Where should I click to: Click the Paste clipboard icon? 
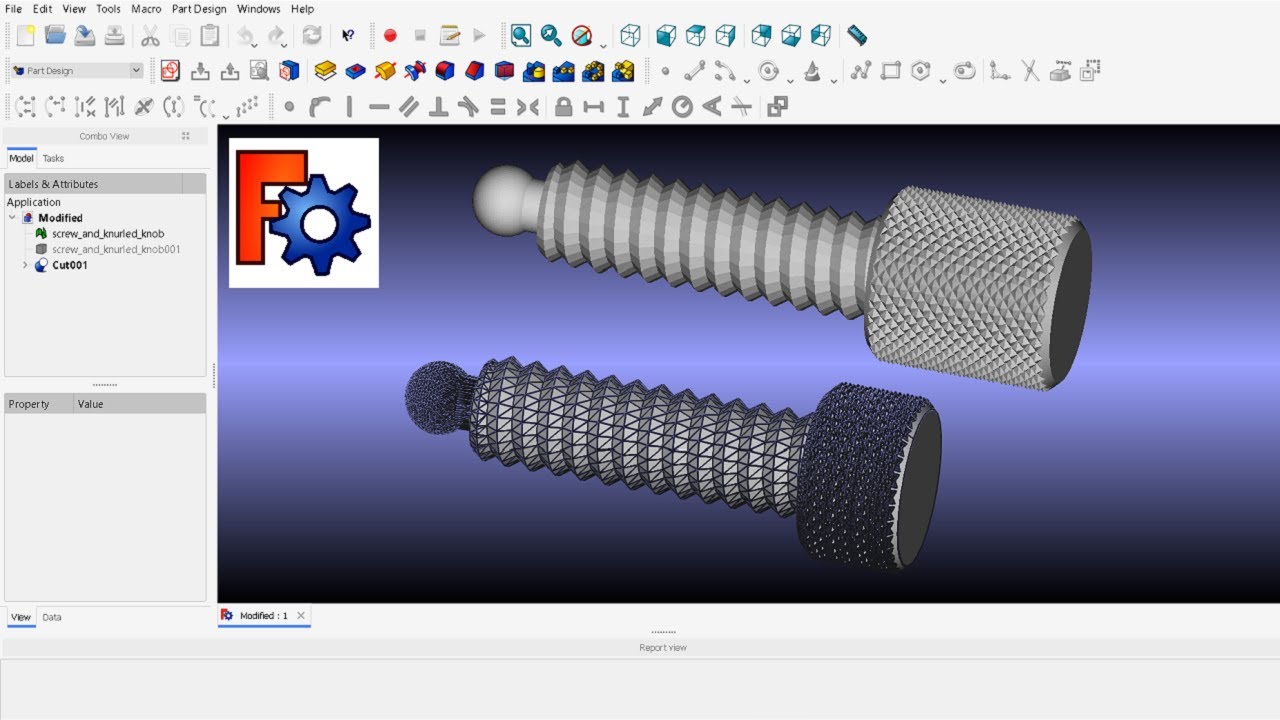pos(210,36)
